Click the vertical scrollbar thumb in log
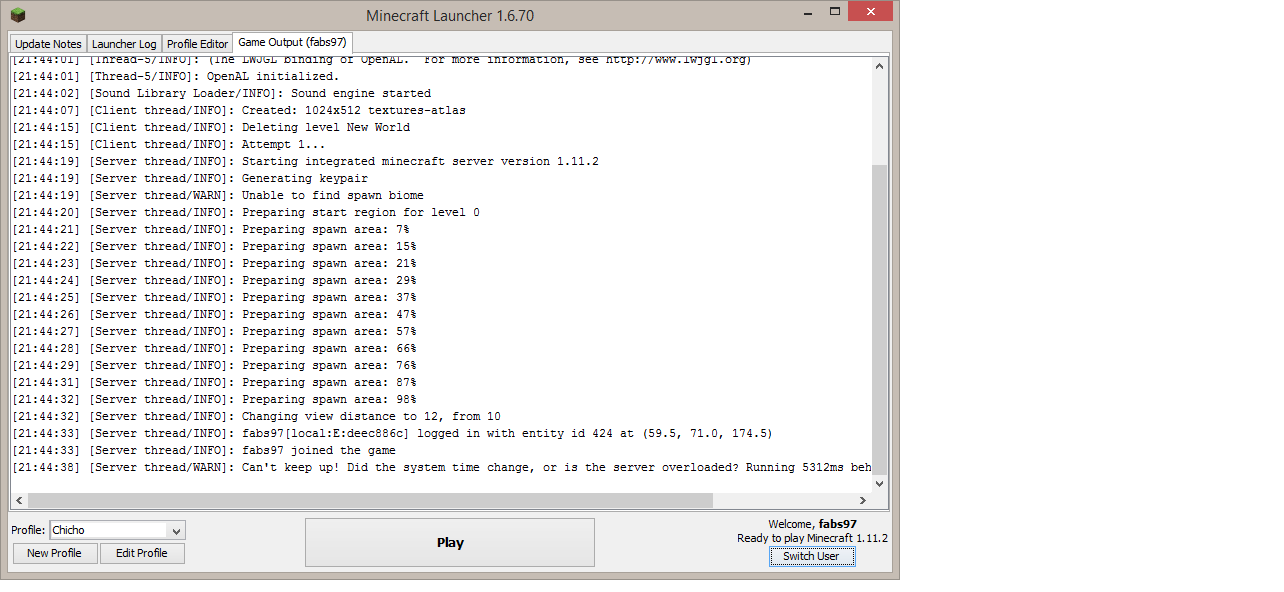Screen dimensions: 1284x592 880,319
